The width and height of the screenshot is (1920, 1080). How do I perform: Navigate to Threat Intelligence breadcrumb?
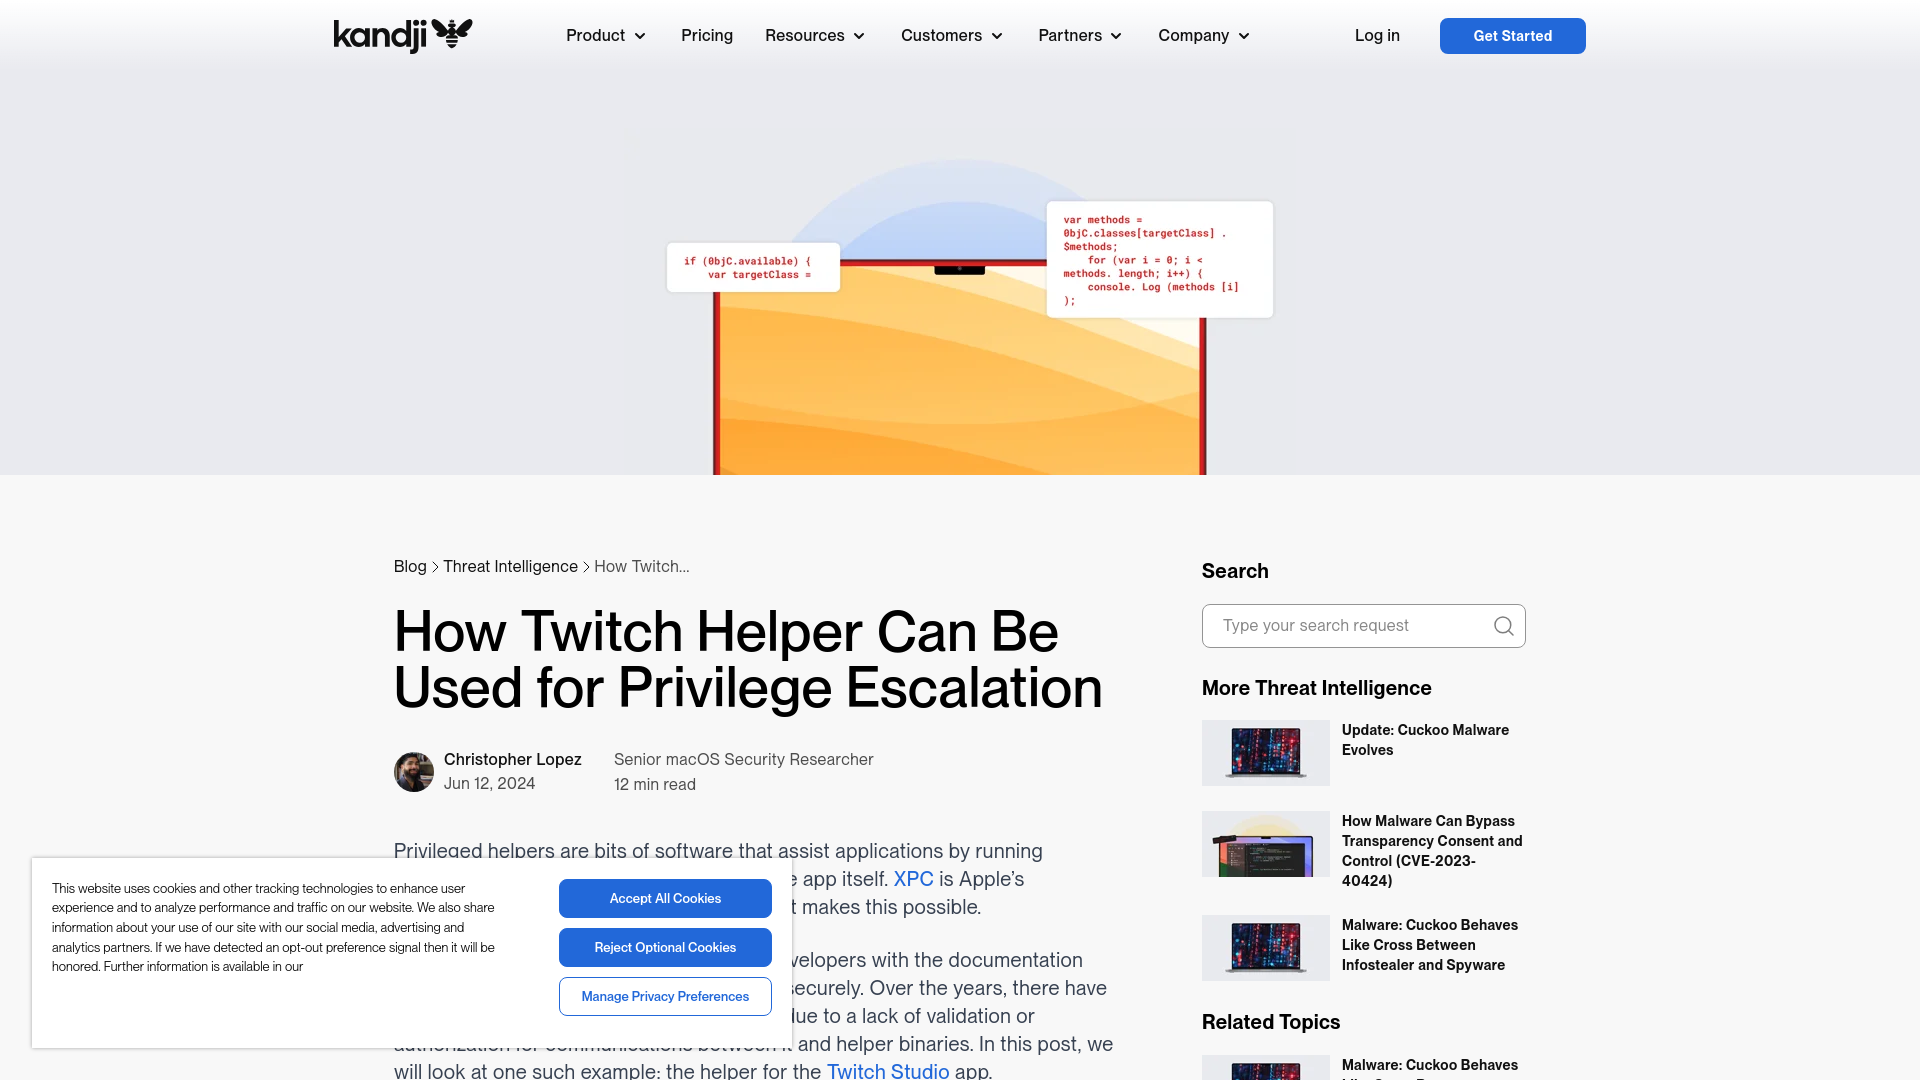pos(510,566)
